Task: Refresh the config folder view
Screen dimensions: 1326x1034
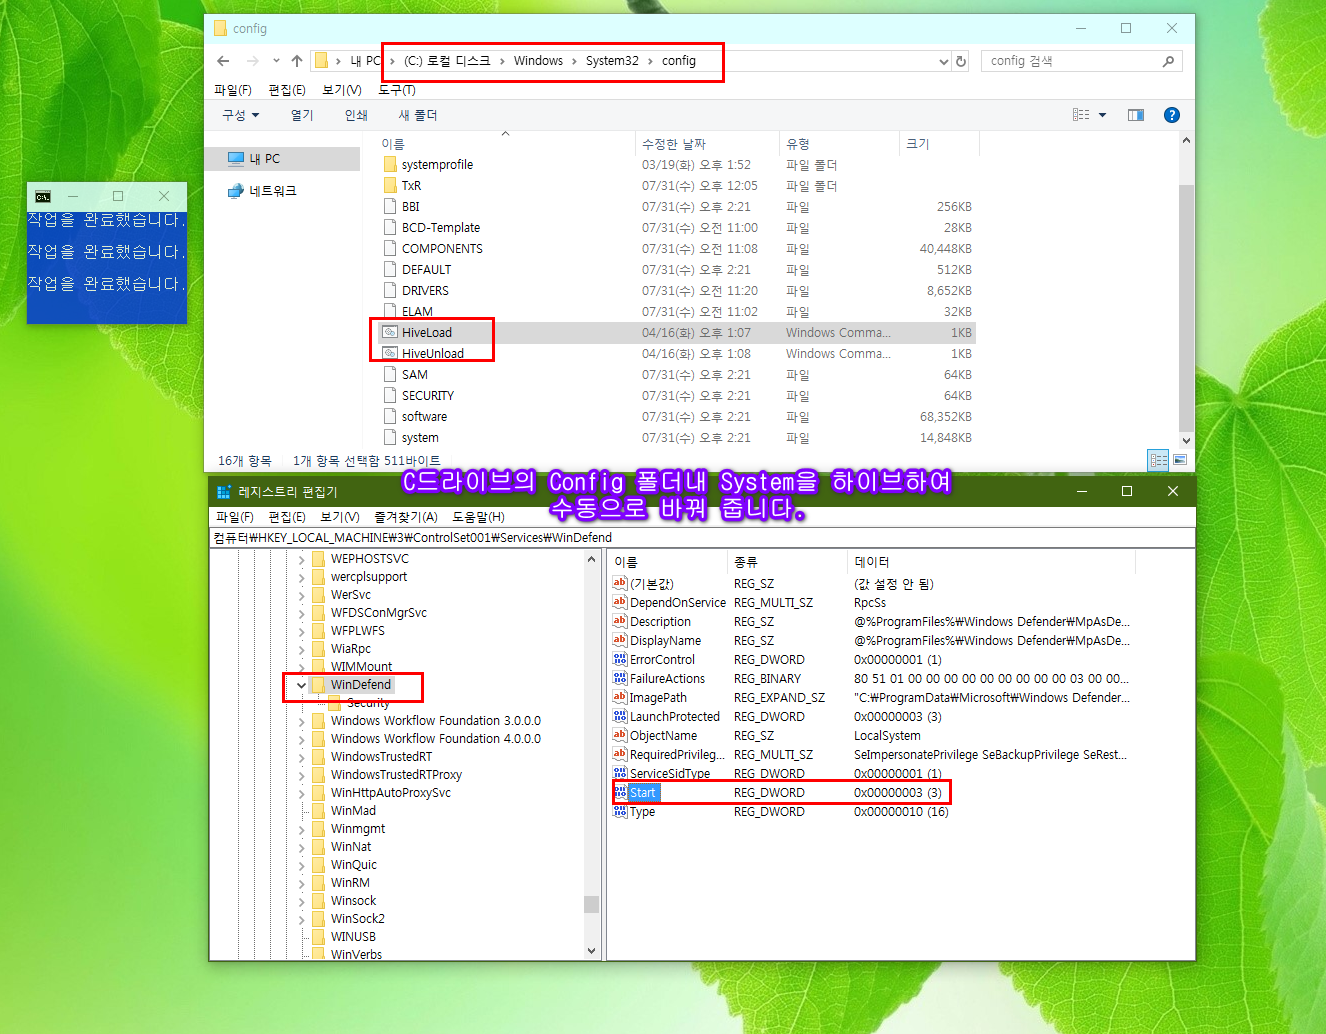Action: (x=961, y=61)
